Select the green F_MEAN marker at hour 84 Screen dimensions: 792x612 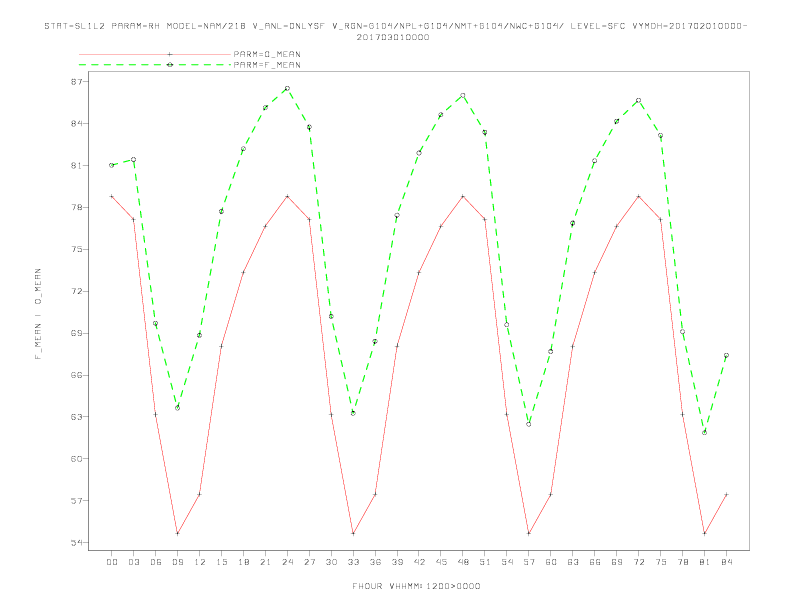726,355
